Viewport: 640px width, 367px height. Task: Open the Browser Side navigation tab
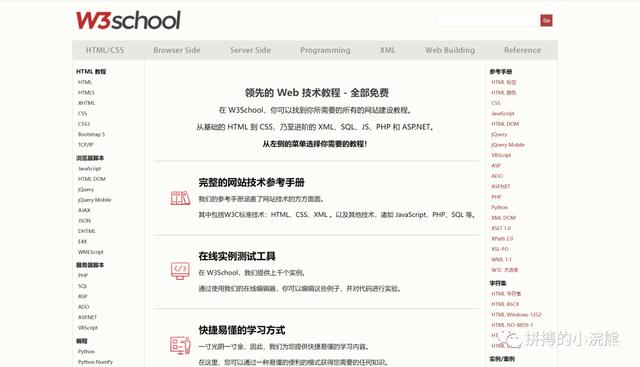(177, 50)
